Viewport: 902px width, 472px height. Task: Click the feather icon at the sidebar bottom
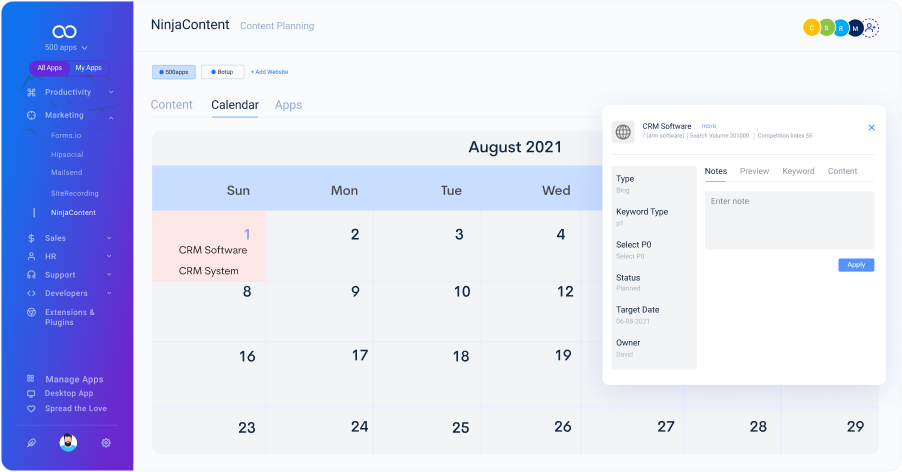pyautogui.click(x=31, y=443)
